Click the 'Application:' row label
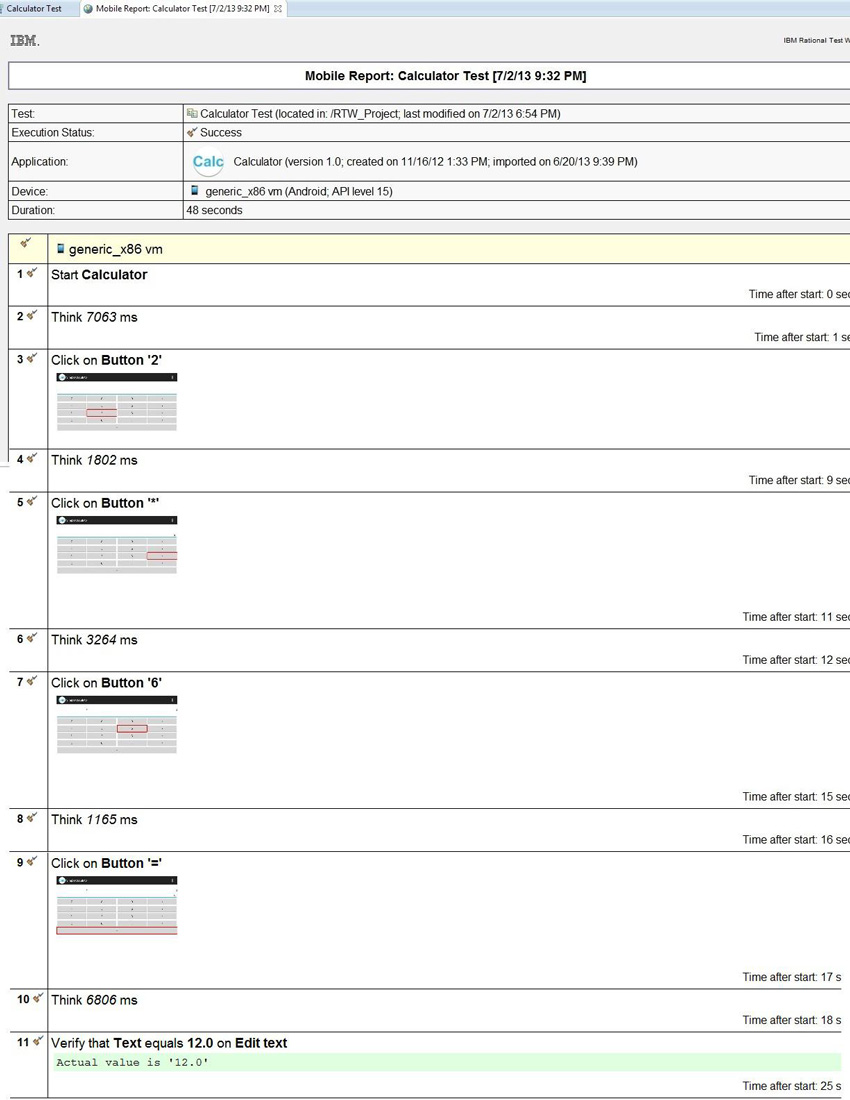Image resolution: width=850 pixels, height=1100 pixels. [39, 161]
